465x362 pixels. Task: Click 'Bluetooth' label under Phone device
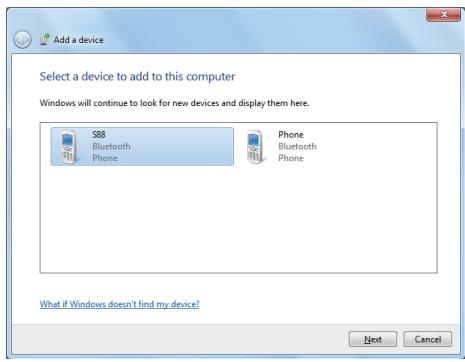(x=297, y=146)
